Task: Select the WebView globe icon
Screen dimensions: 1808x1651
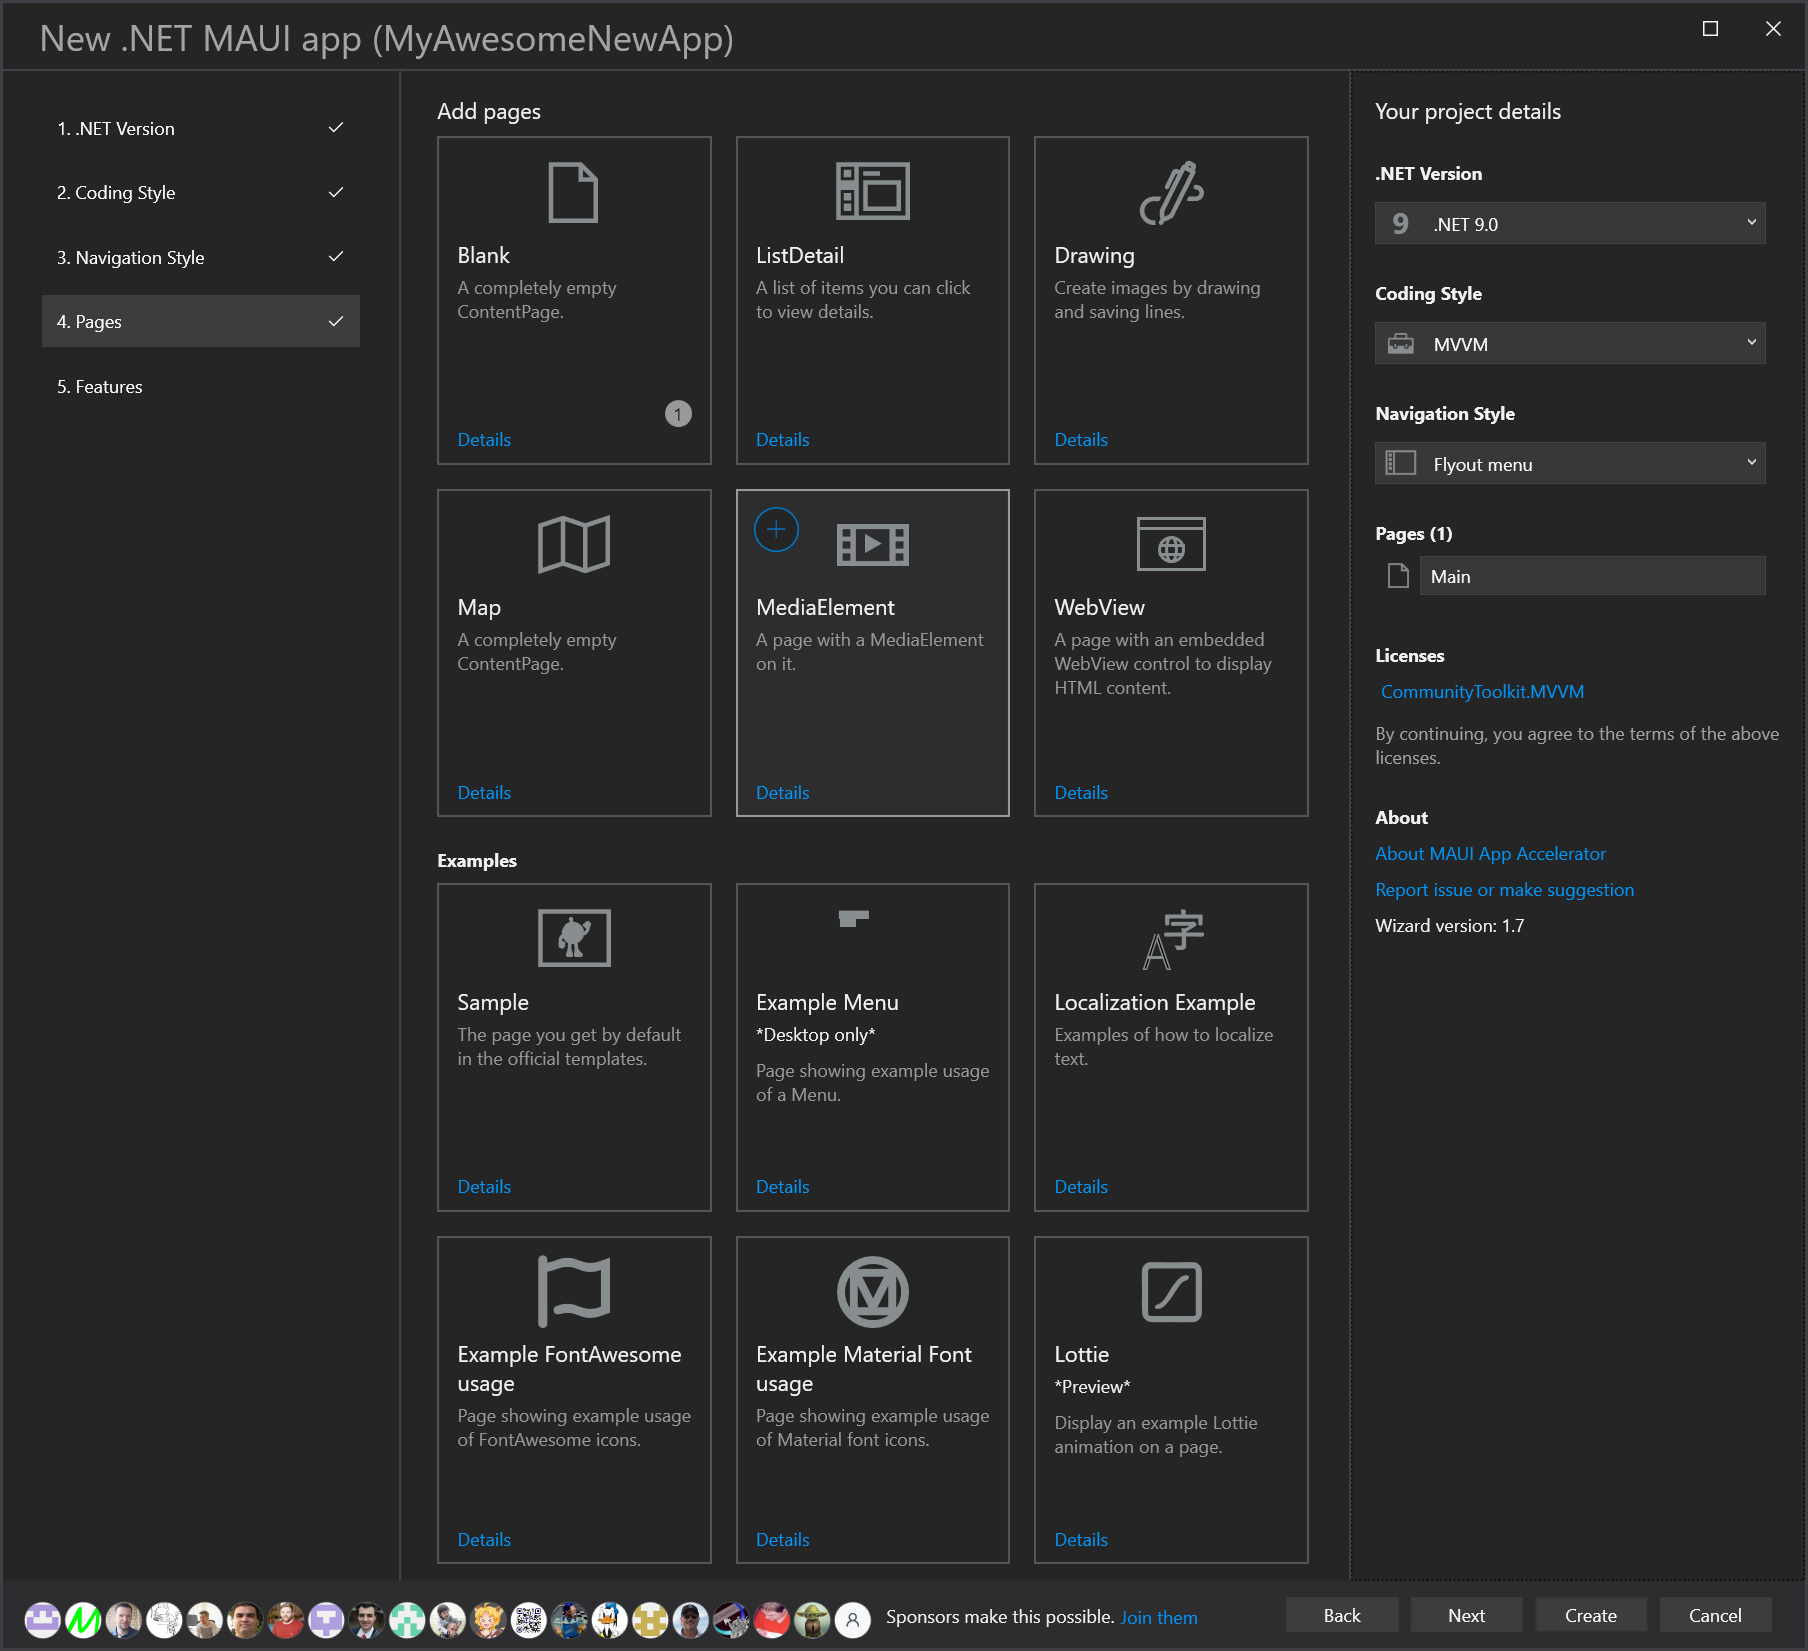Action: coord(1171,544)
